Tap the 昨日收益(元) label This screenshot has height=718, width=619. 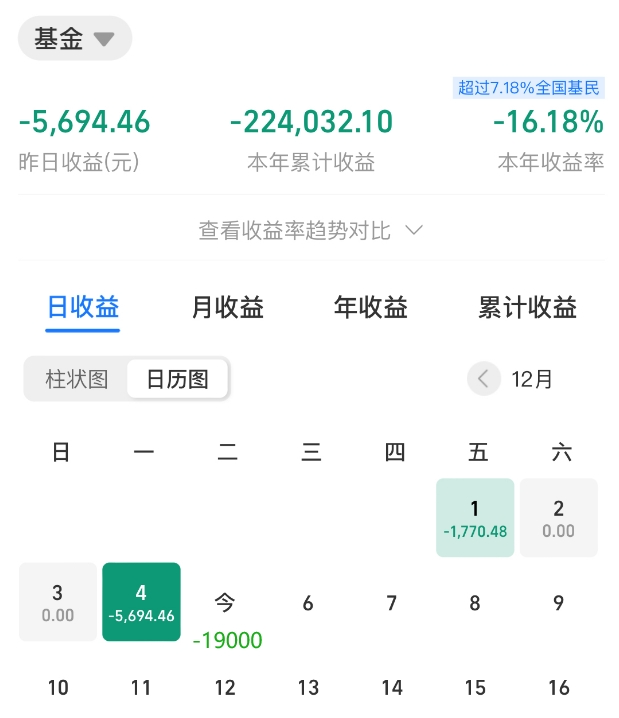click(79, 163)
